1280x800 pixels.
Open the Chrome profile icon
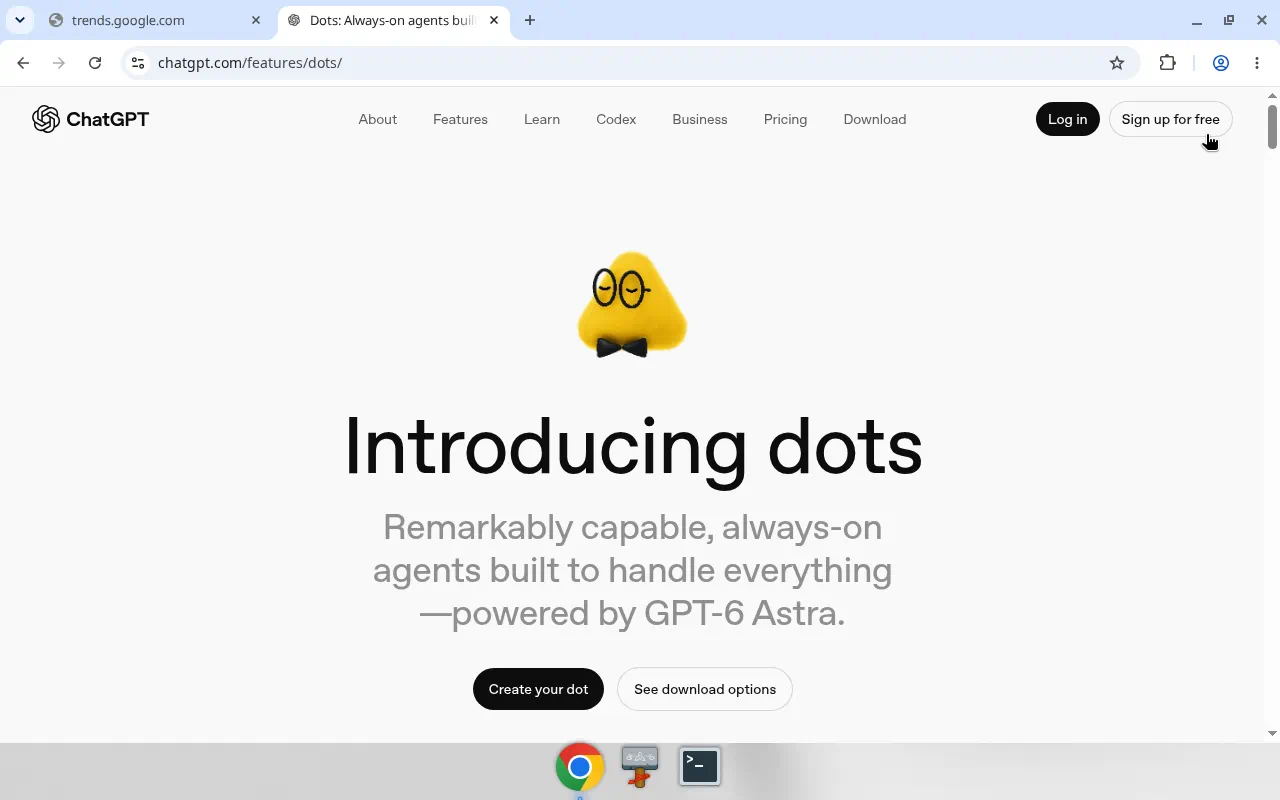[x=1221, y=63]
